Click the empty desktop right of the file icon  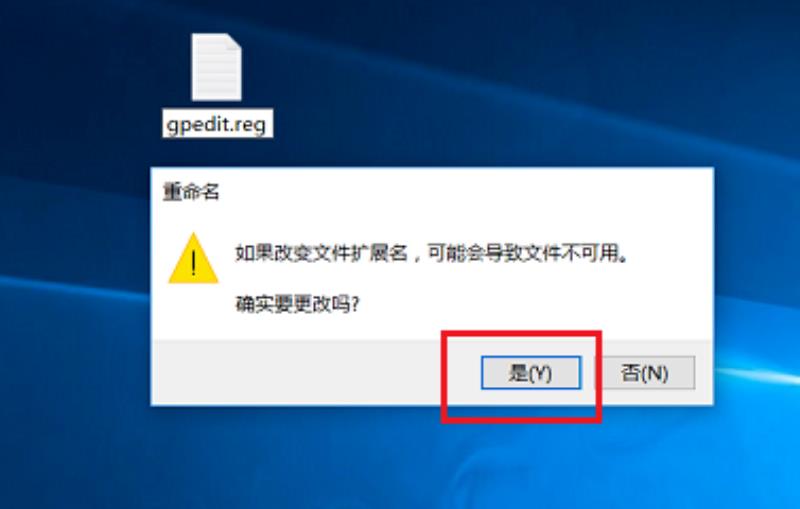coord(459,77)
